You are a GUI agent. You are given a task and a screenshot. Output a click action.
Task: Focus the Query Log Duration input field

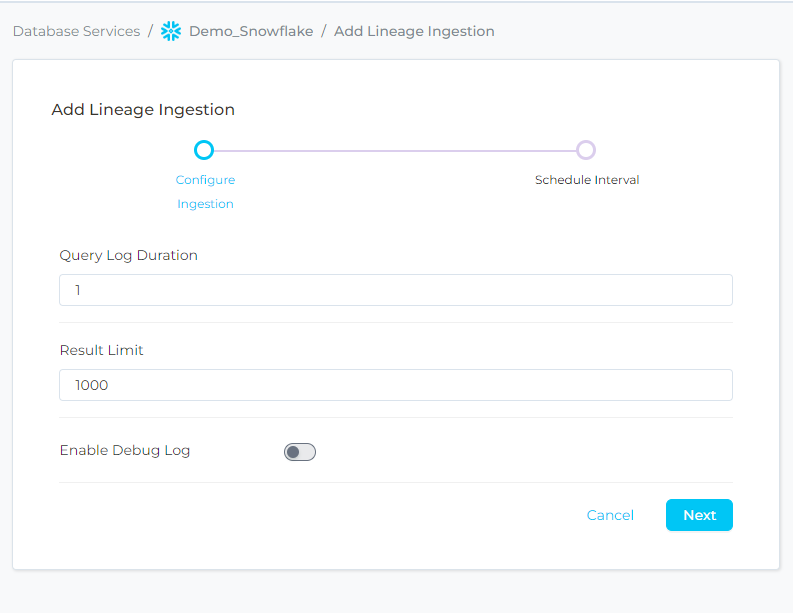coord(396,290)
